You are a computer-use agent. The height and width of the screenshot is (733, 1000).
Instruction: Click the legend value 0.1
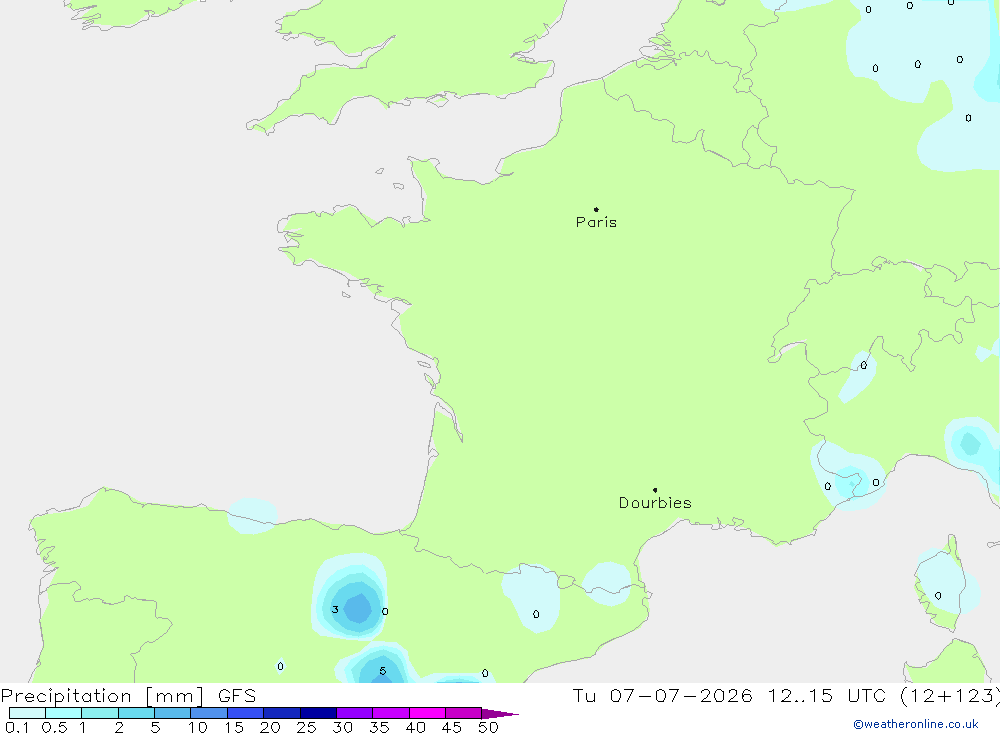tap(17, 727)
